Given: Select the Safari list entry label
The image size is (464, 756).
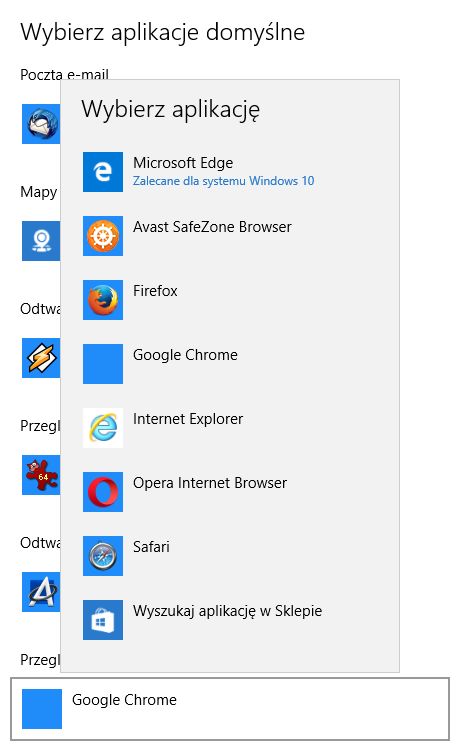Looking at the screenshot, I should 151,547.
